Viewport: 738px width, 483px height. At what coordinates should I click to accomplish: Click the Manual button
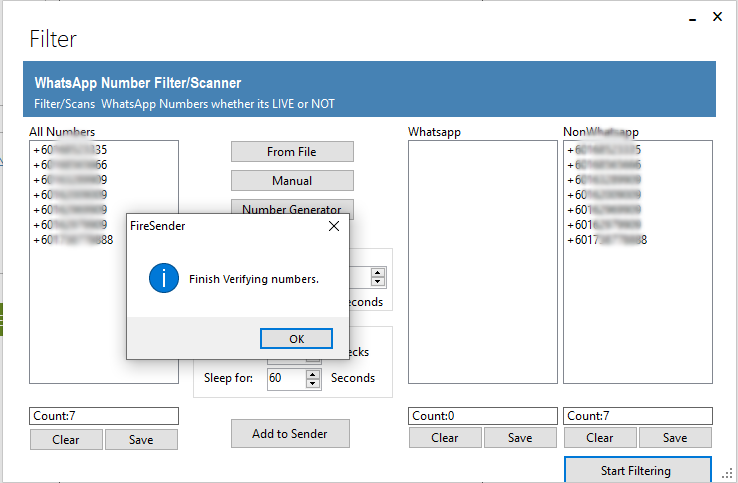[292, 181]
